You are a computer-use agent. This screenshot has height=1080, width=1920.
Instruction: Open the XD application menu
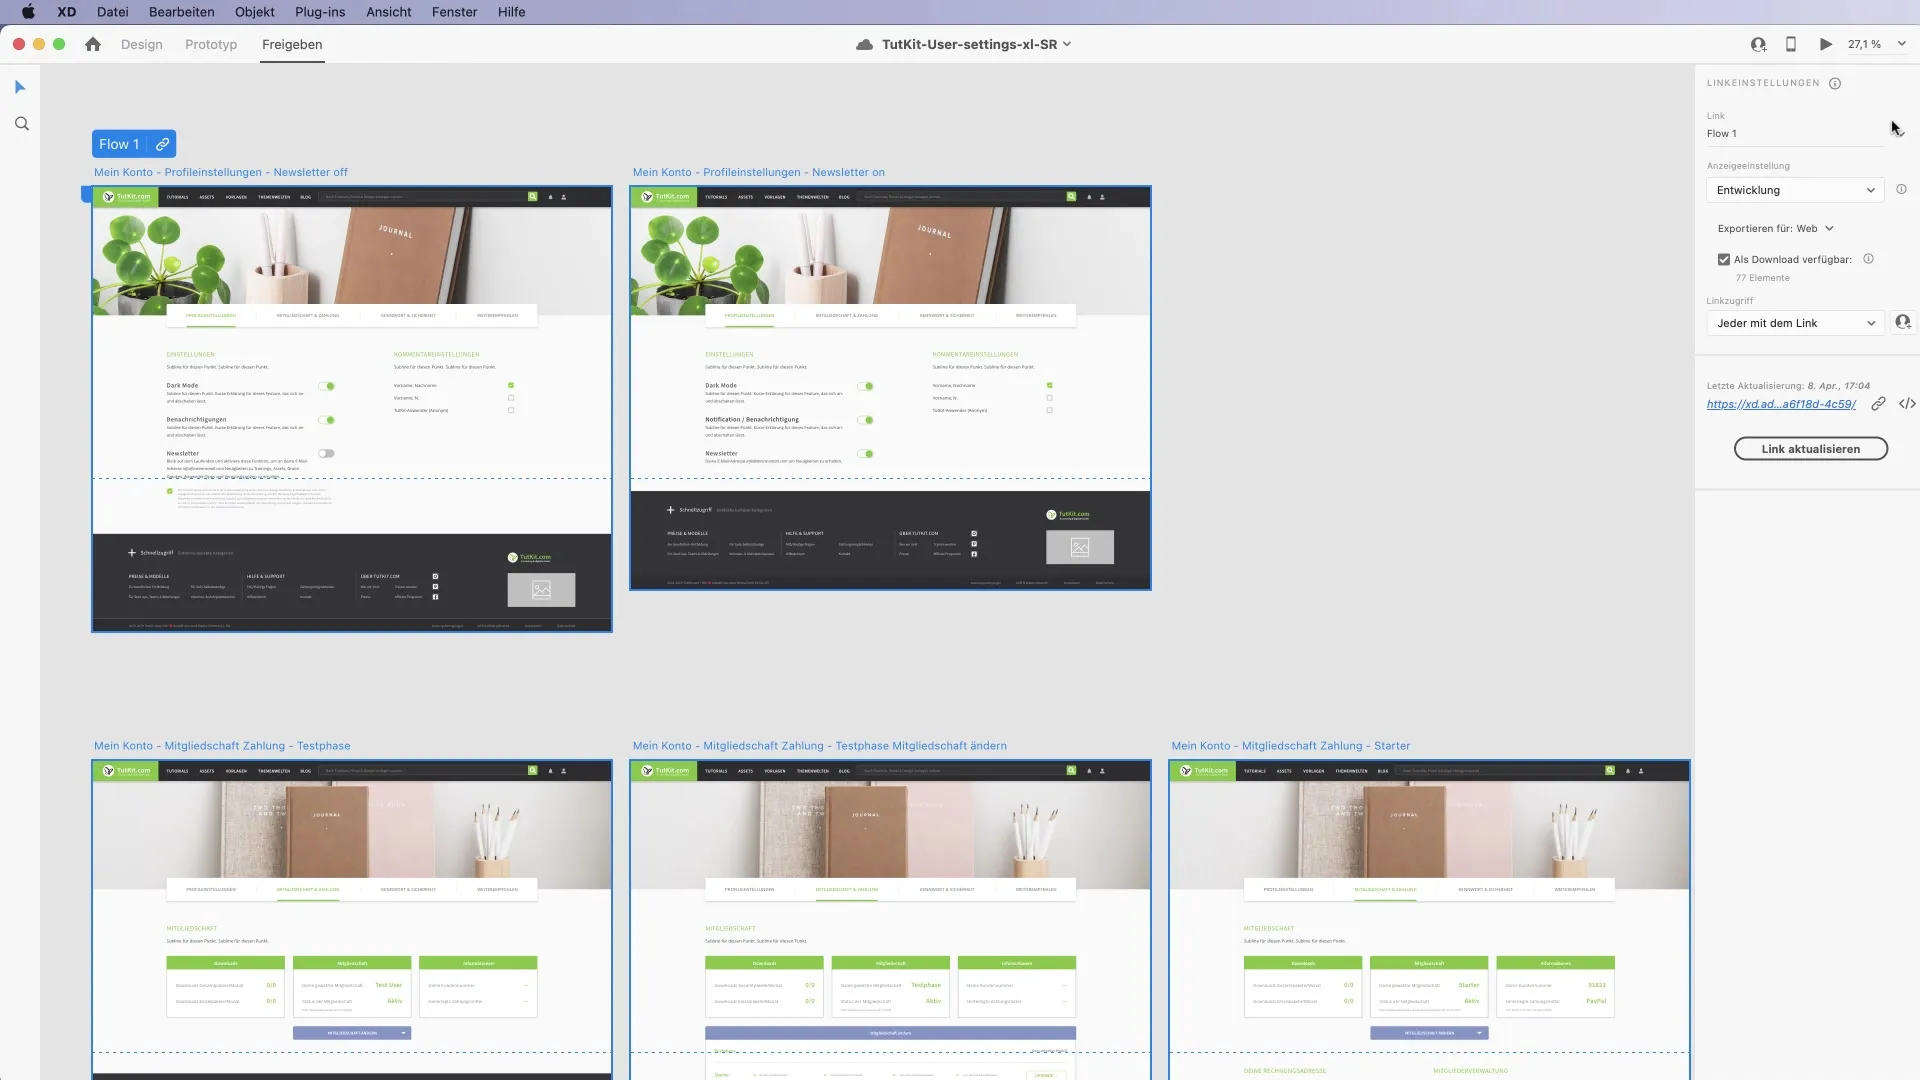66,12
